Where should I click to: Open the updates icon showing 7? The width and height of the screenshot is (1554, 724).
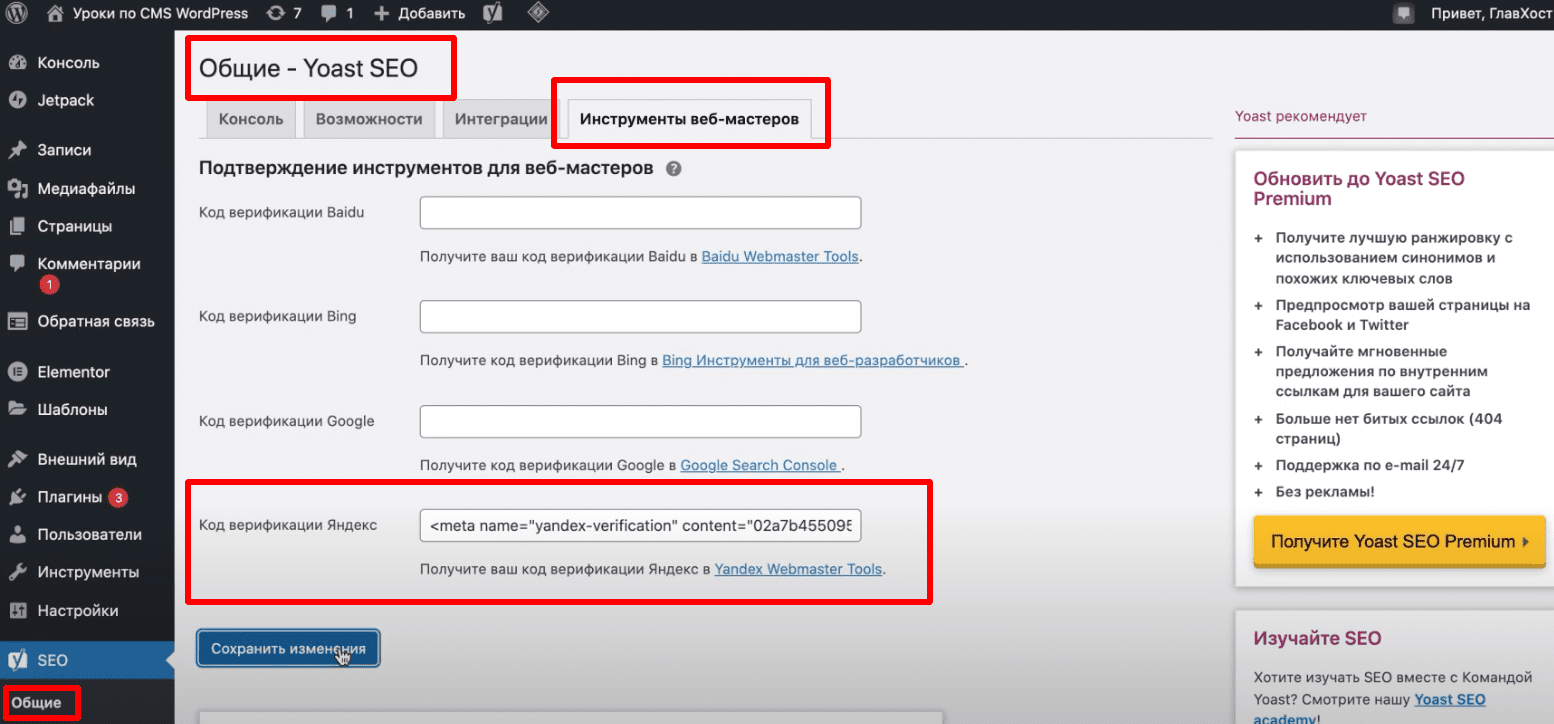[275, 14]
